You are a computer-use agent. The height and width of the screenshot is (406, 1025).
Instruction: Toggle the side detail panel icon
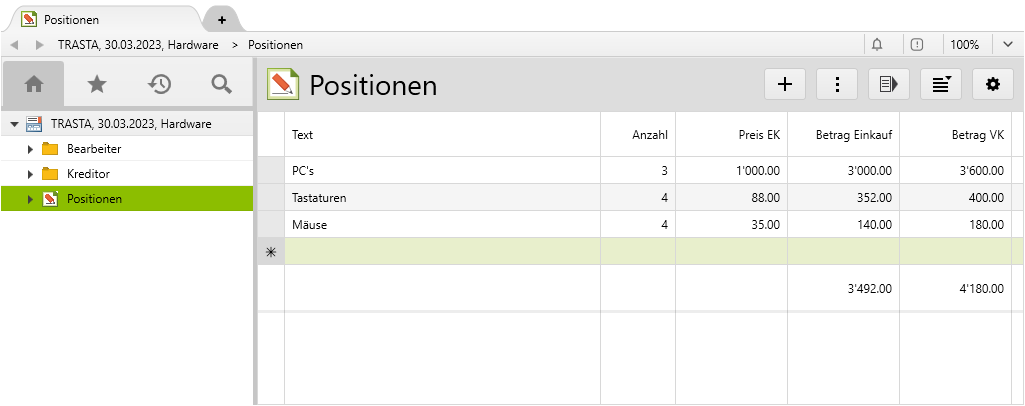click(x=889, y=85)
